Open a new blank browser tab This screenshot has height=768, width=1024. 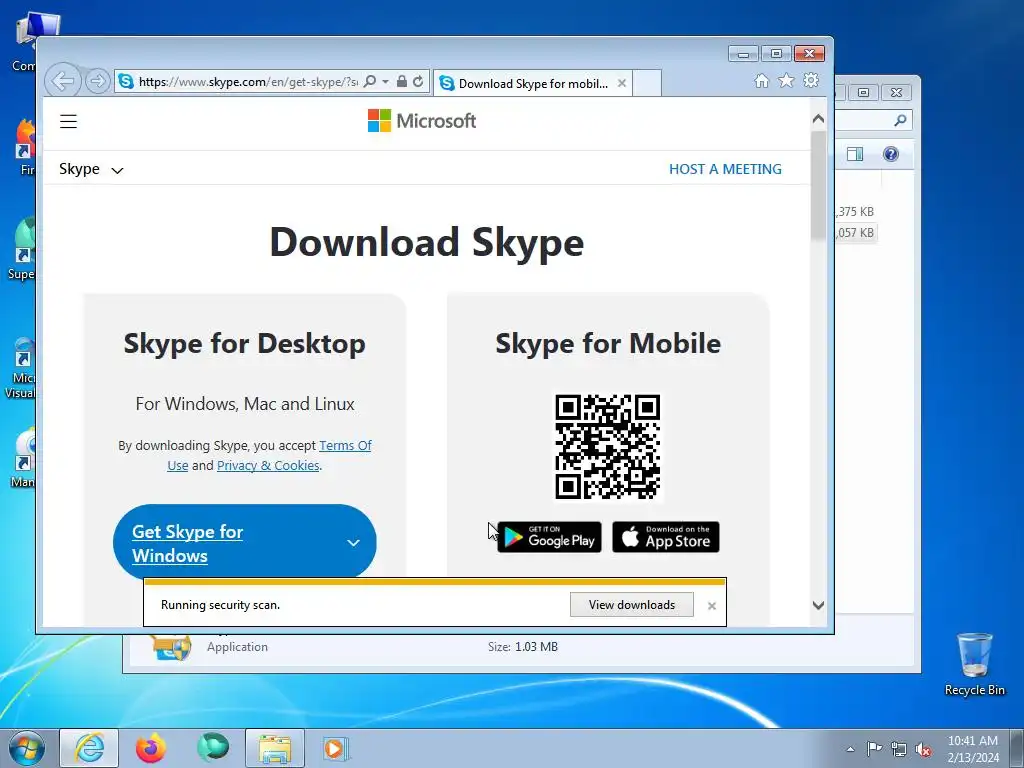point(647,84)
